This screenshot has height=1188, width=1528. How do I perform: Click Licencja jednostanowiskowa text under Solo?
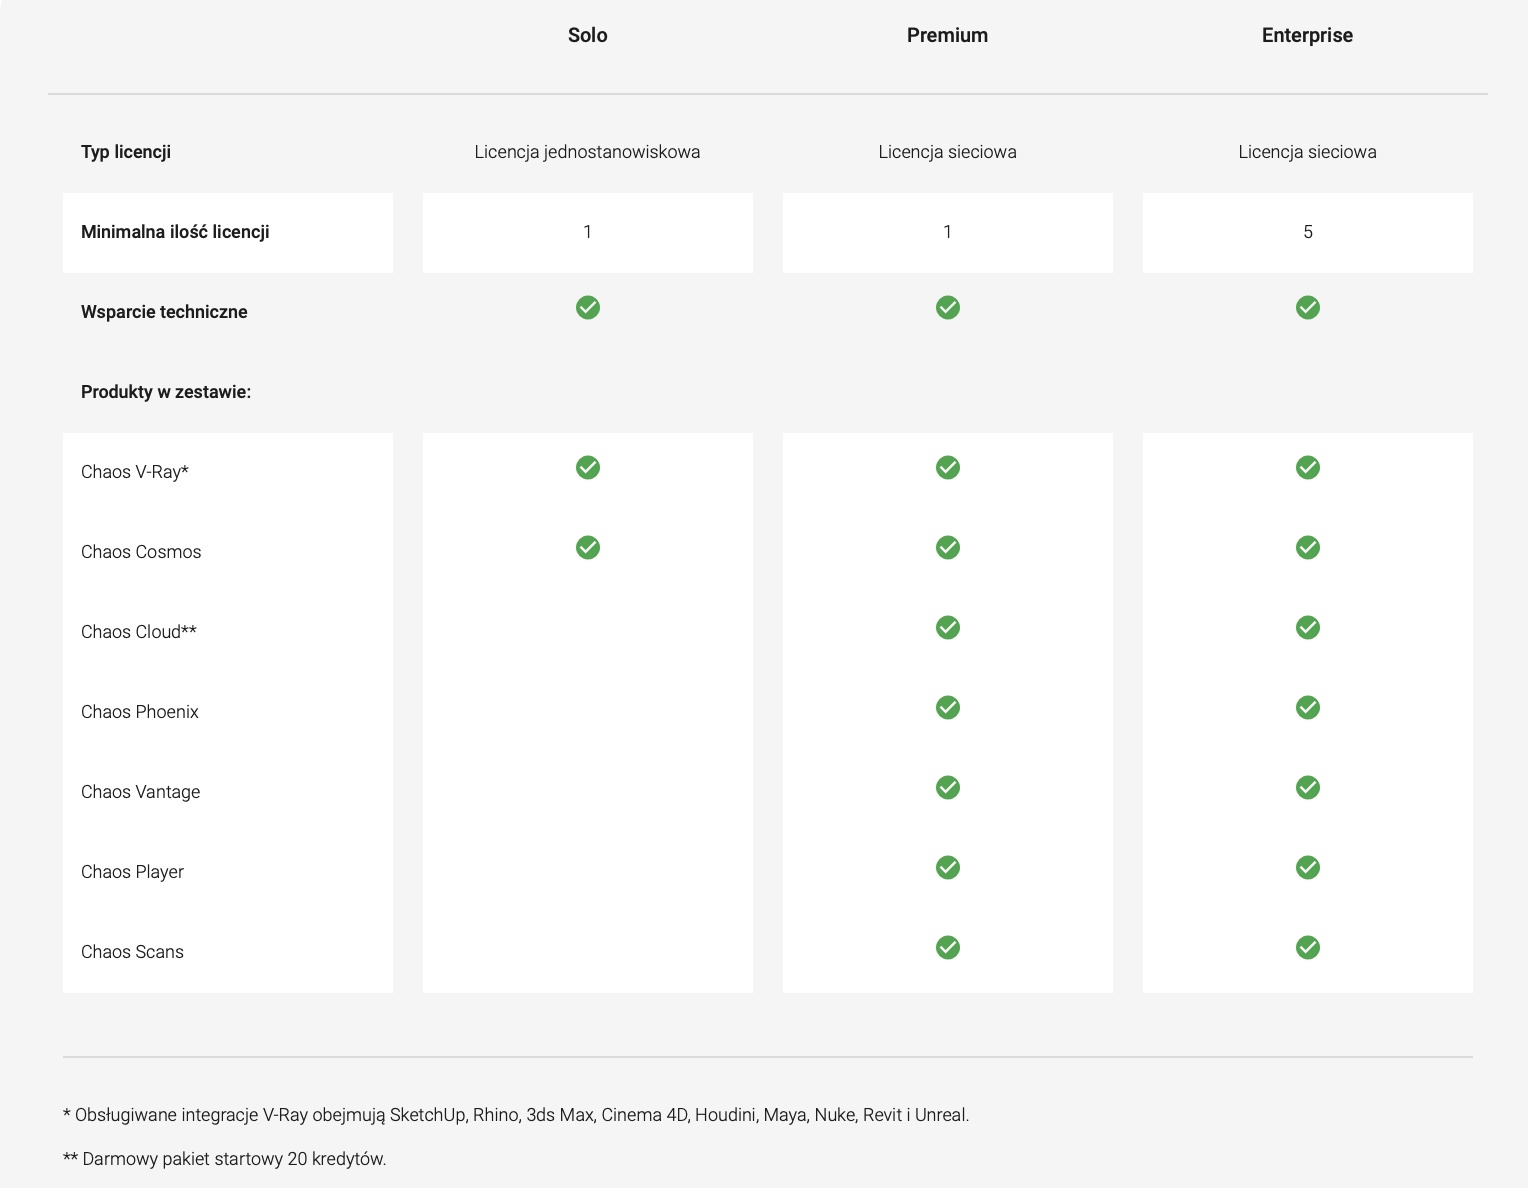(588, 152)
